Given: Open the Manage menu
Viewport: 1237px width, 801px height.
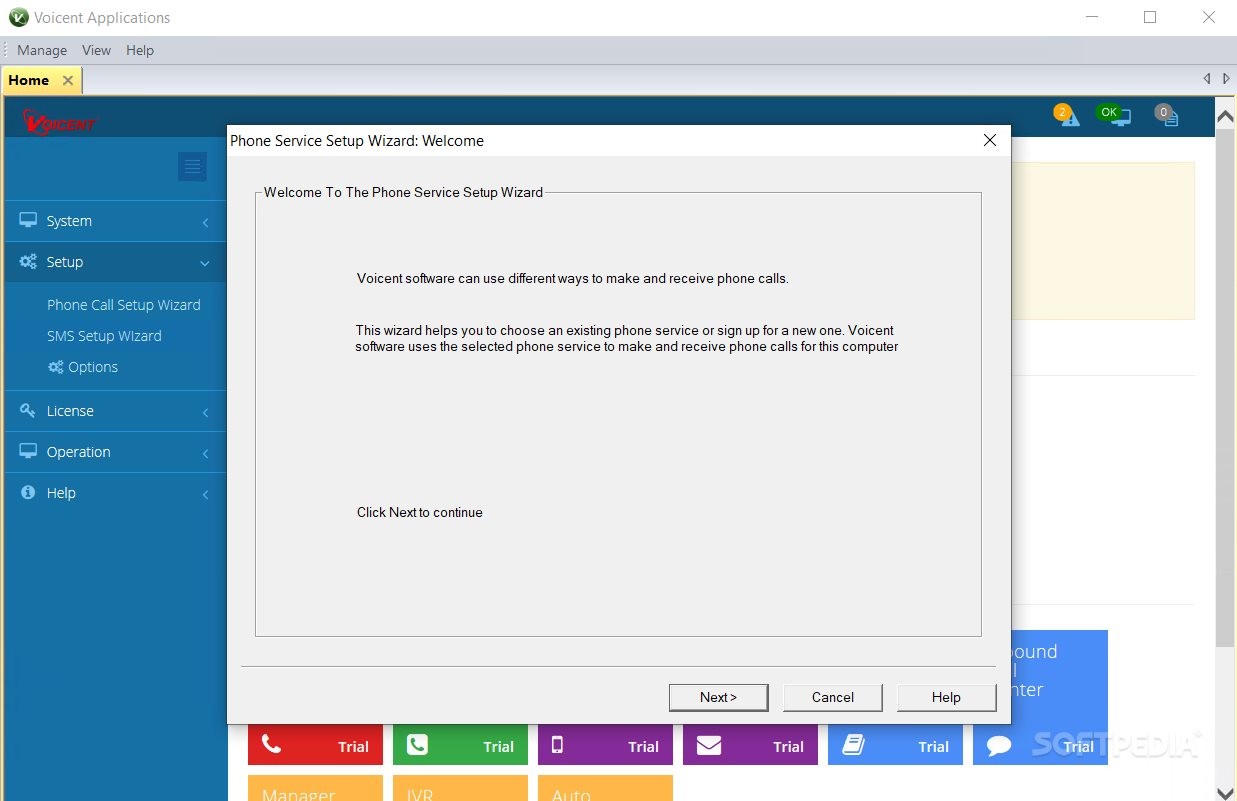Looking at the screenshot, I should pos(42,50).
